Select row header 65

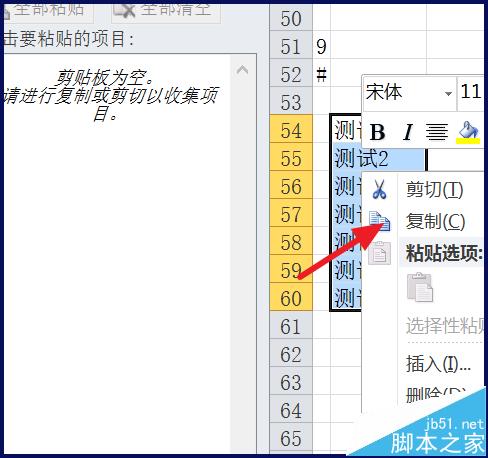(291, 438)
